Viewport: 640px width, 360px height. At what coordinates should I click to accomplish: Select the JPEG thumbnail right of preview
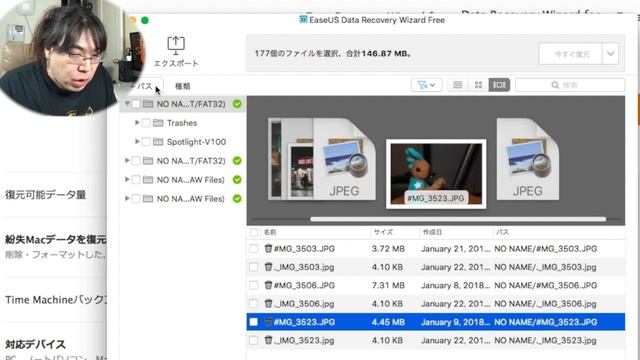528,159
